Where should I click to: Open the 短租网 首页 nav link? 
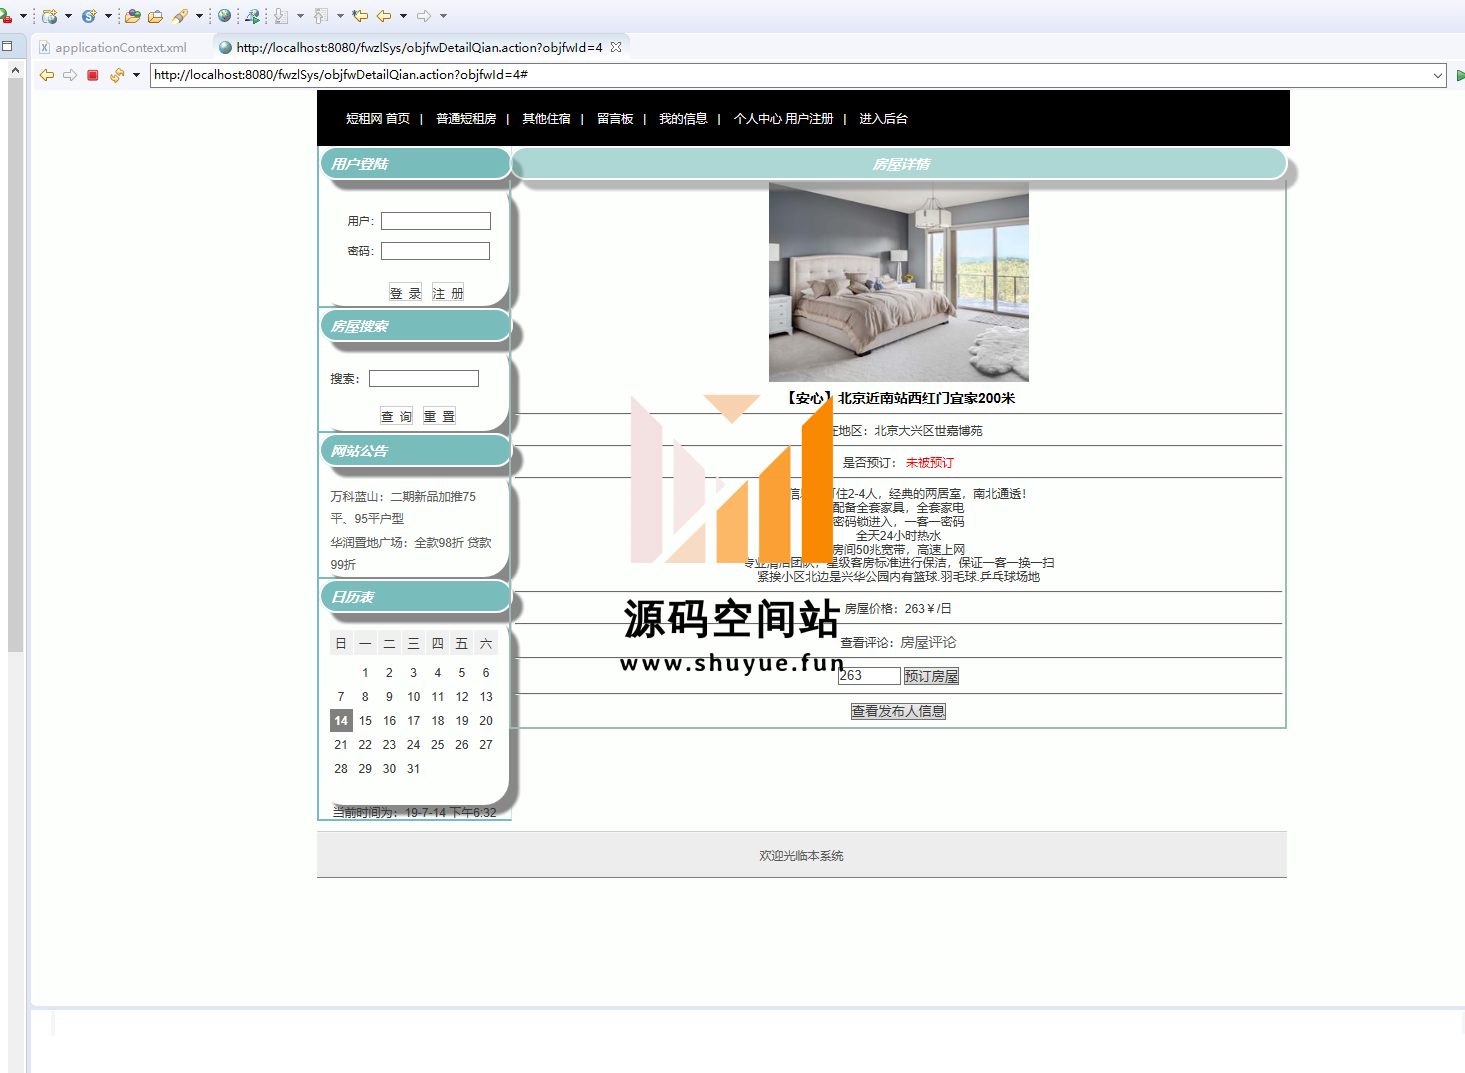377,118
